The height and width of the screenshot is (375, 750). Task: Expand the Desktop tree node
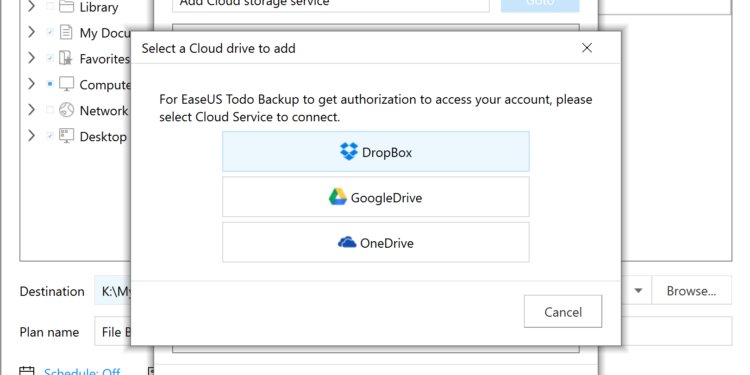[32, 136]
